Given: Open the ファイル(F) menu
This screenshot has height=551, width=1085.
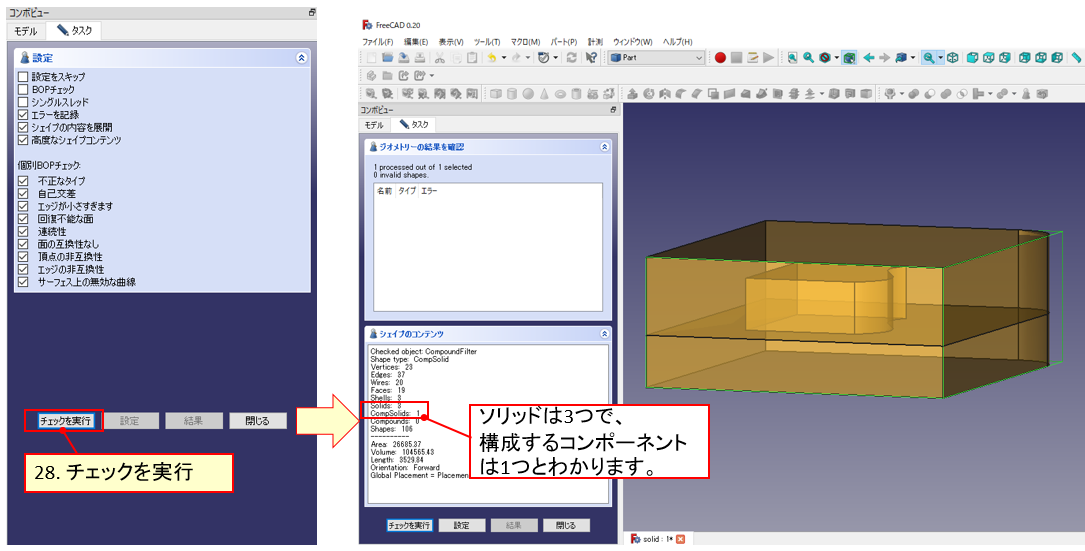Looking at the screenshot, I should point(378,42).
